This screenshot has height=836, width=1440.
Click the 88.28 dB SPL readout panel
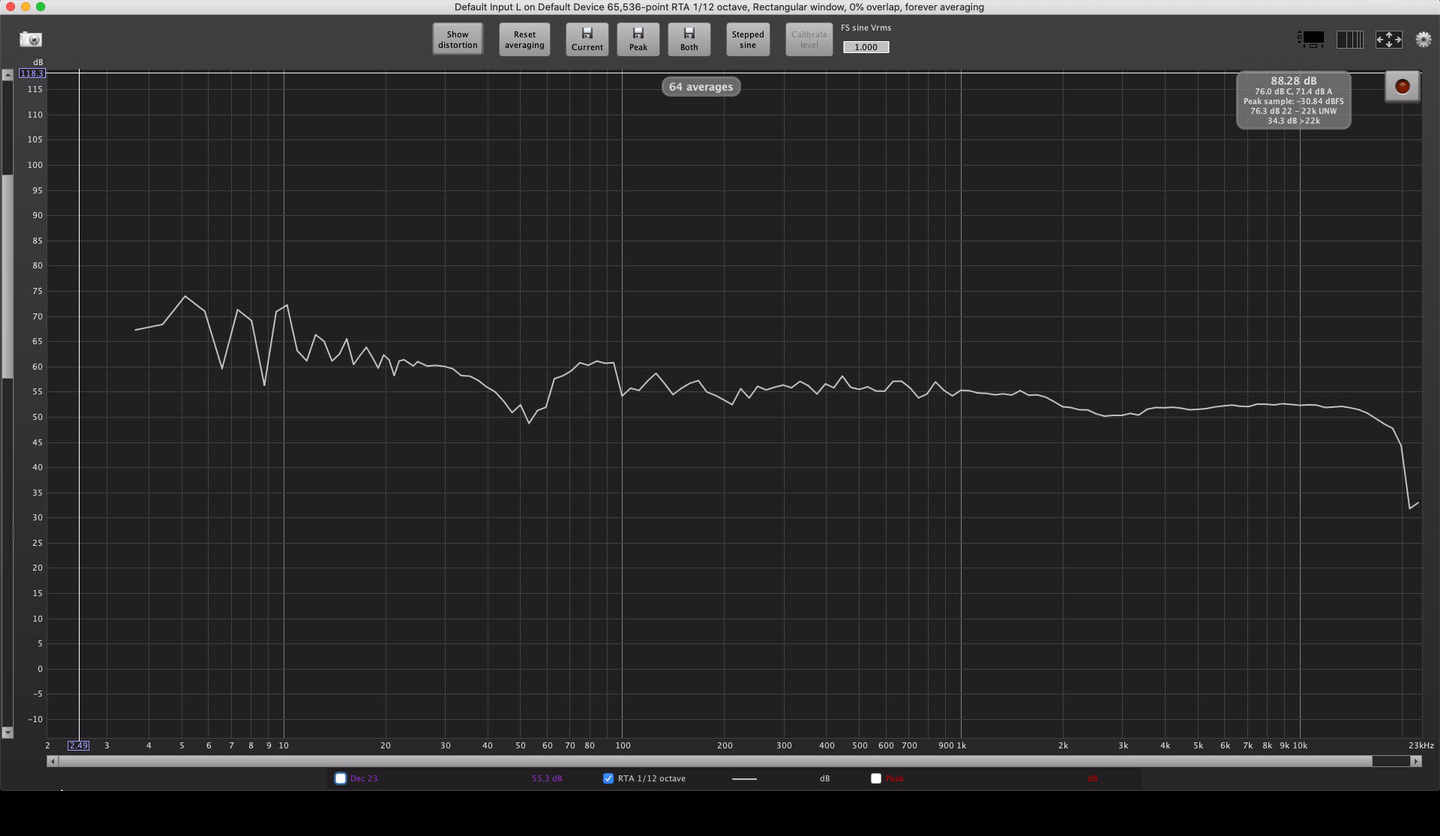[x=1293, y=100]
